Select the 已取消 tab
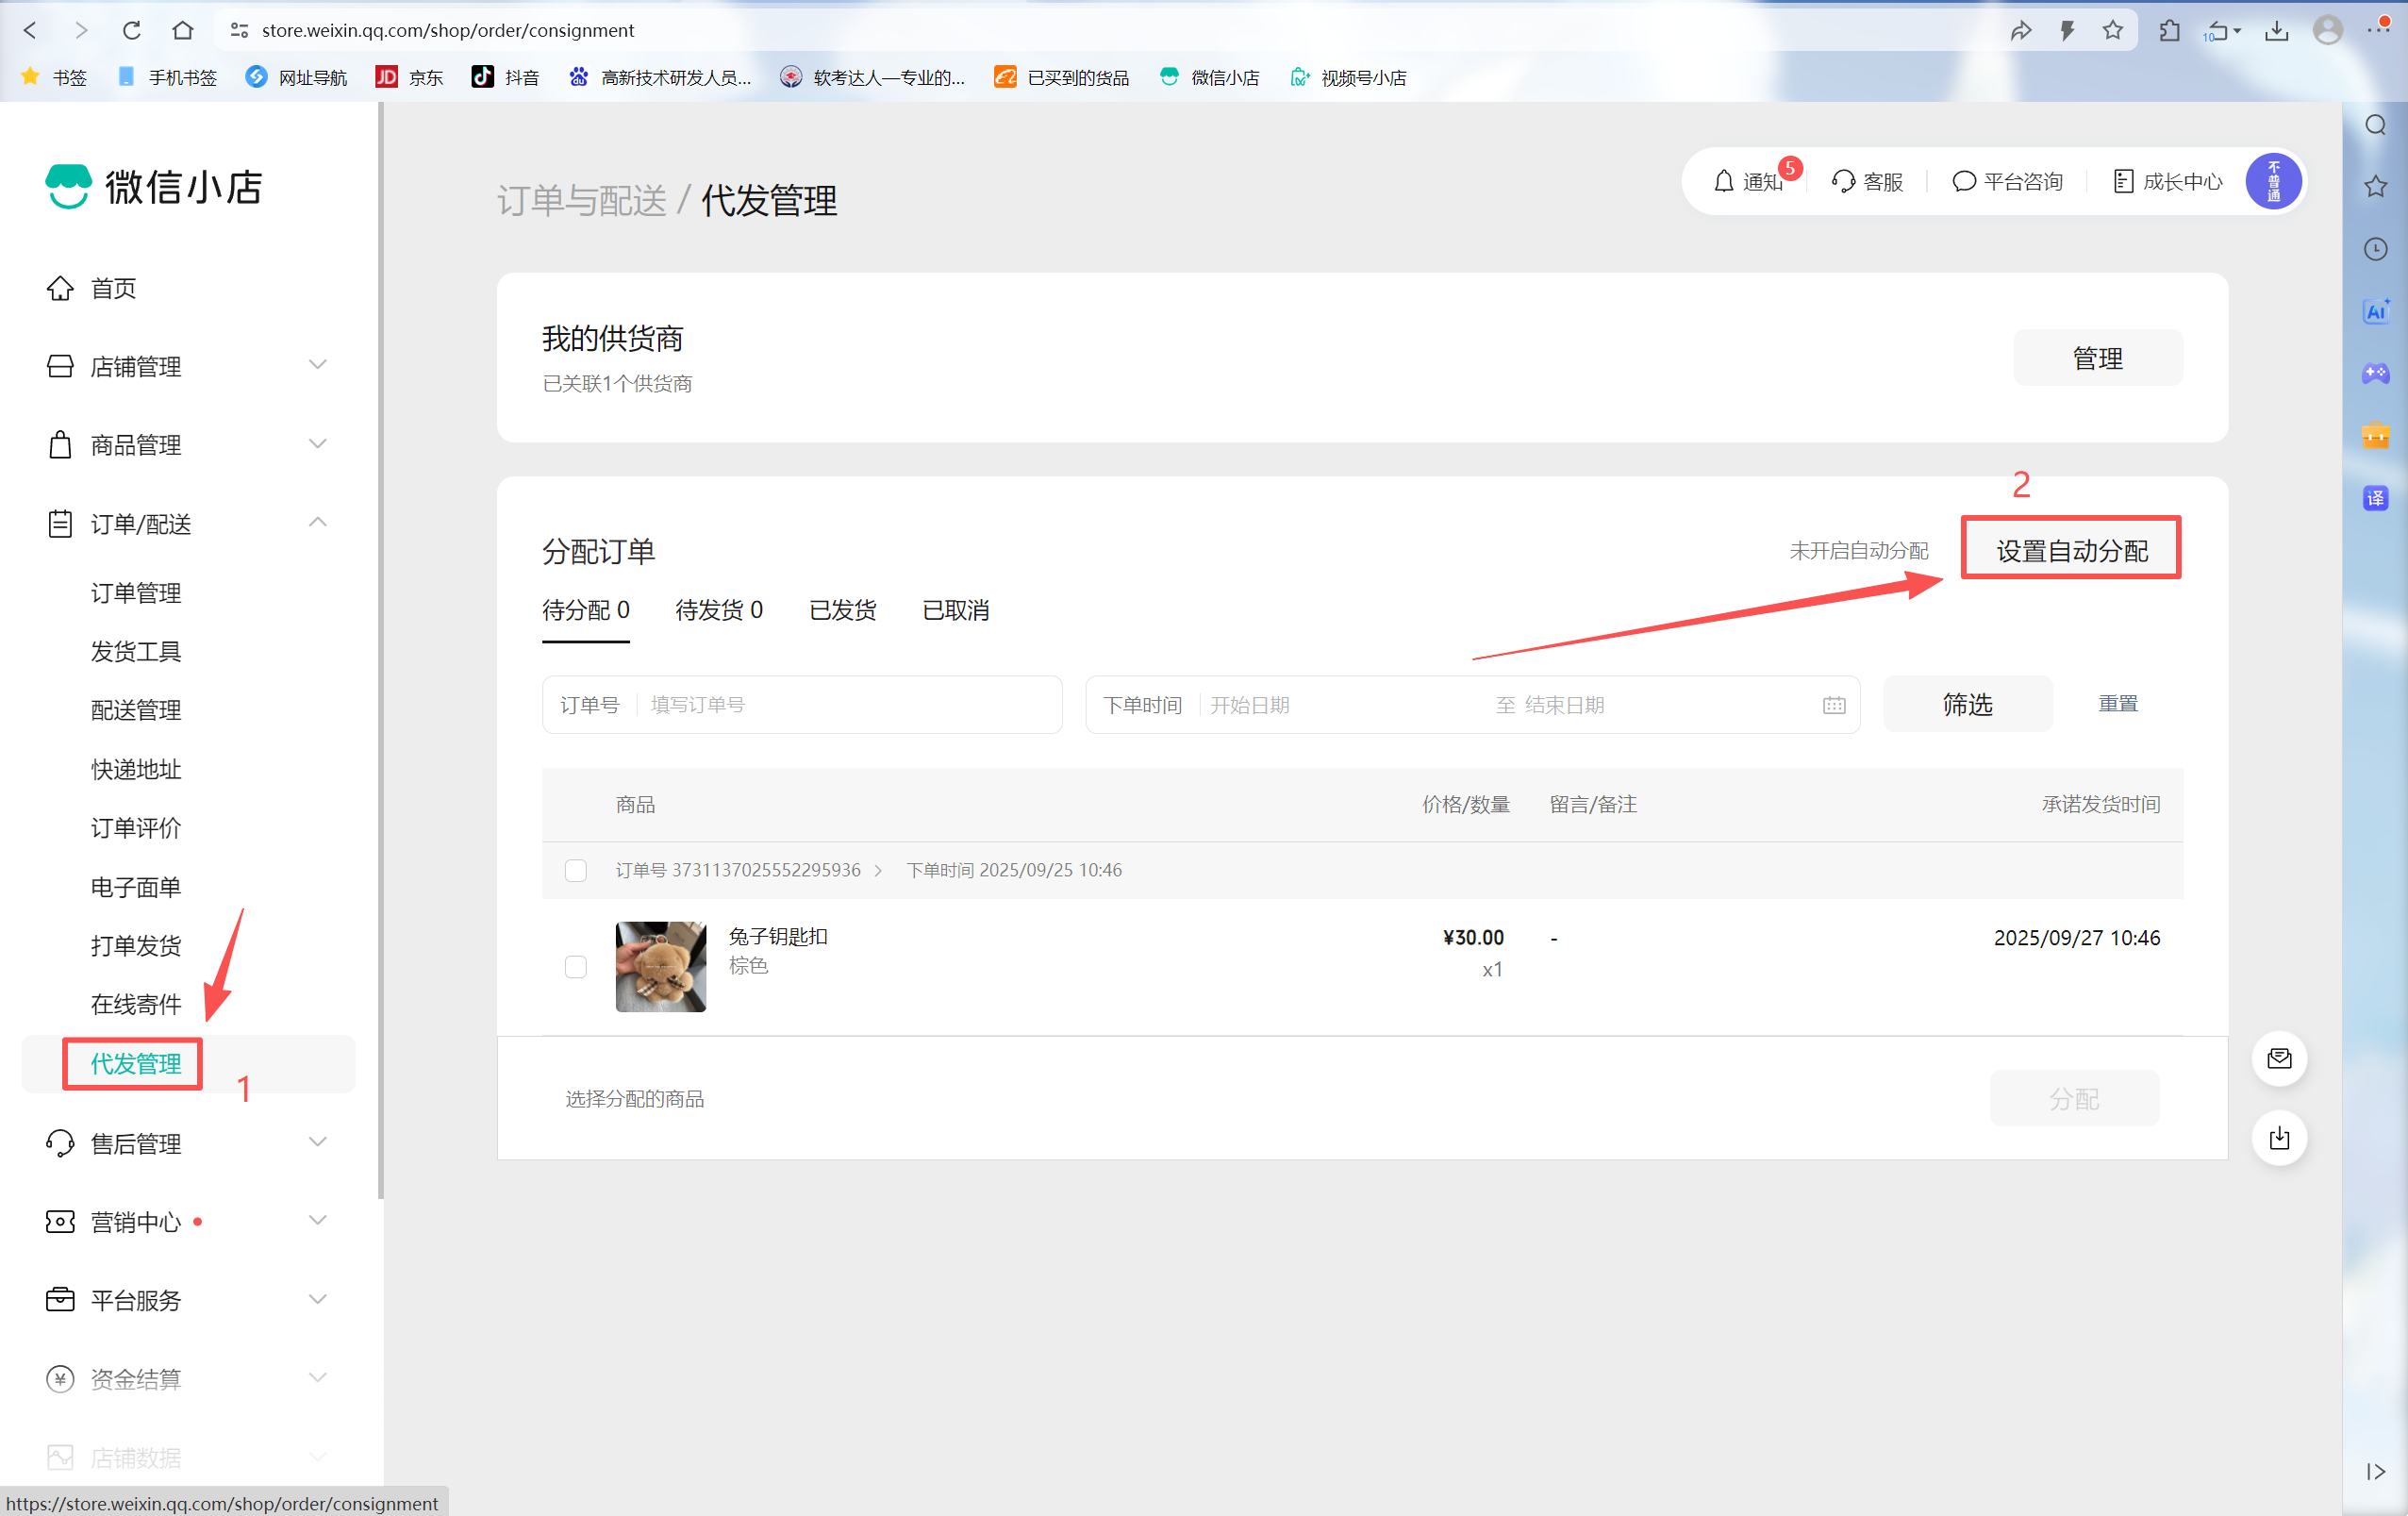Screen dimensions: 2408x1516 (955, 610)
